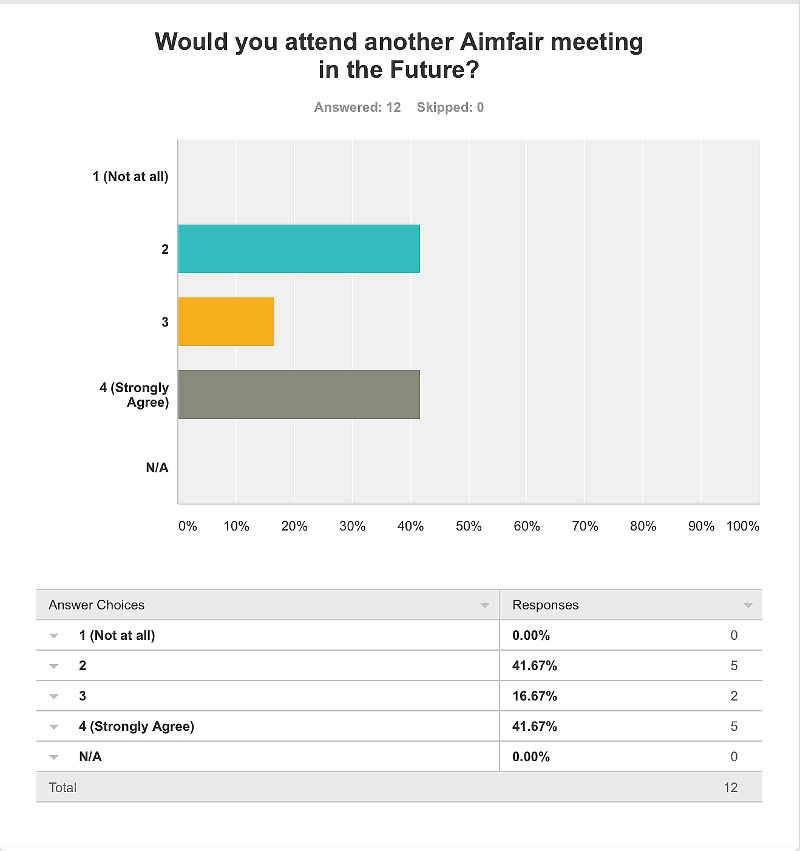The height and width of the screenshot is (851, 800).
Task: Click the orange bar for answer 3
Action: pos(226,321)
